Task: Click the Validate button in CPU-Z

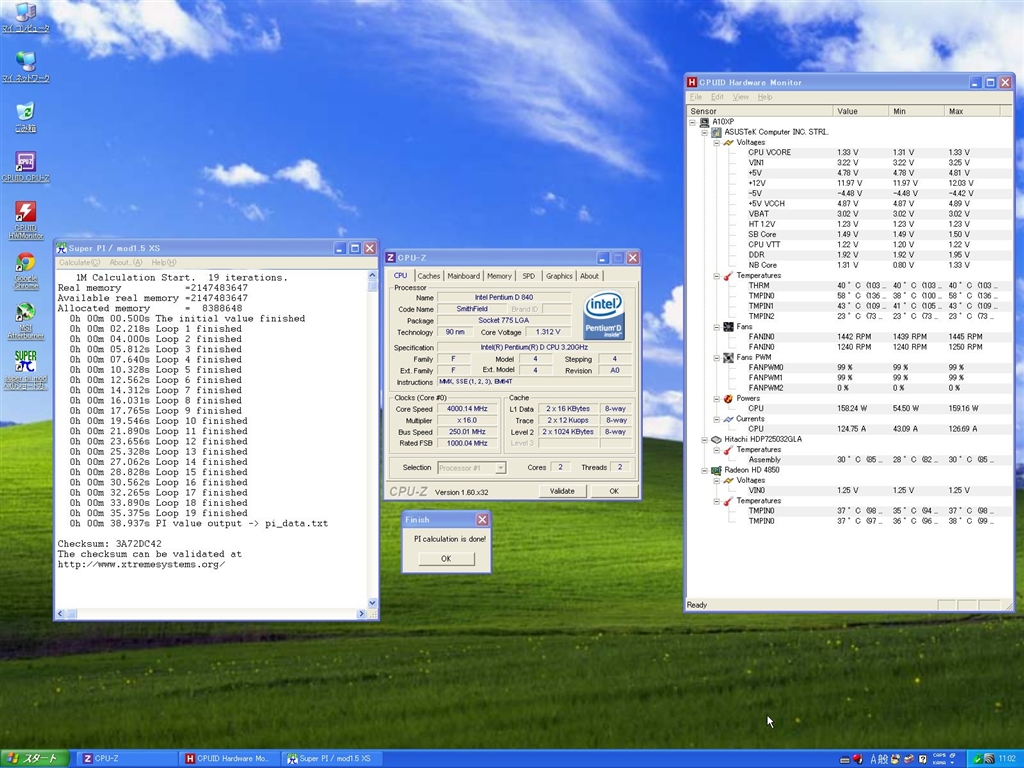Action: click(x=562, y=491)
